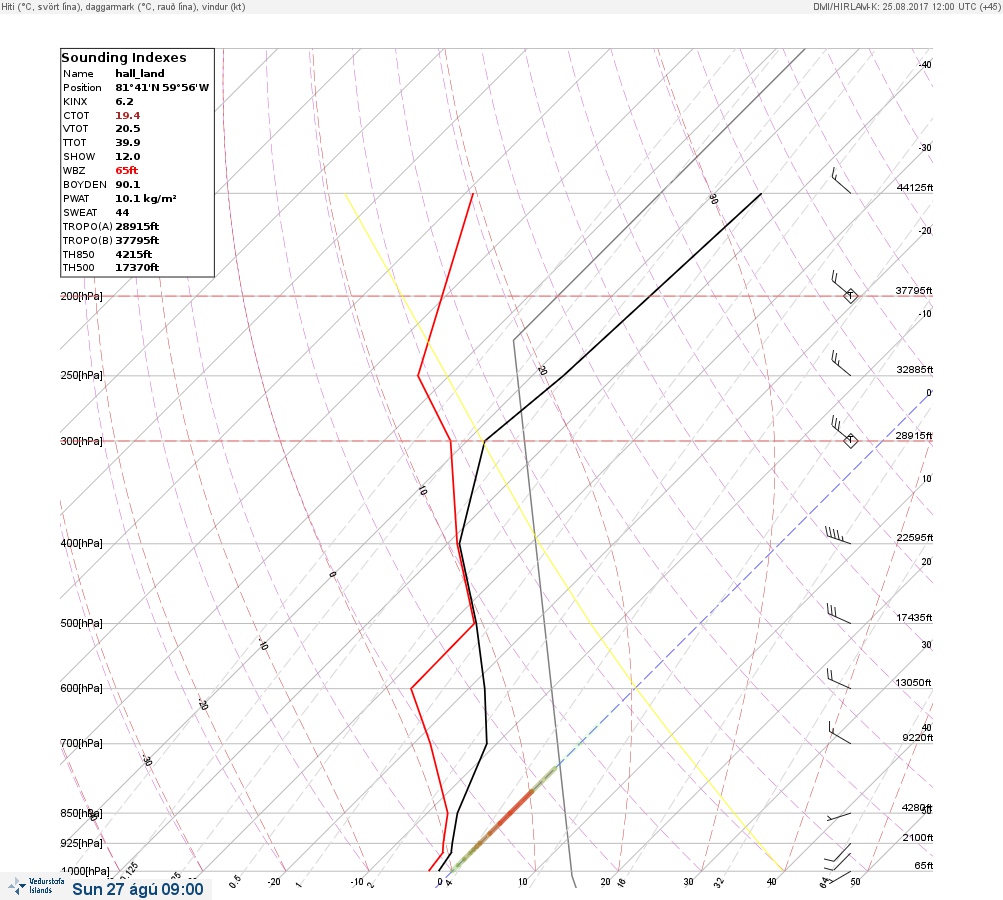Click the TROPO(A) value in the index box
This screenshot has height=900, width=1003.
pyautogui.click(x=137, y=226)
